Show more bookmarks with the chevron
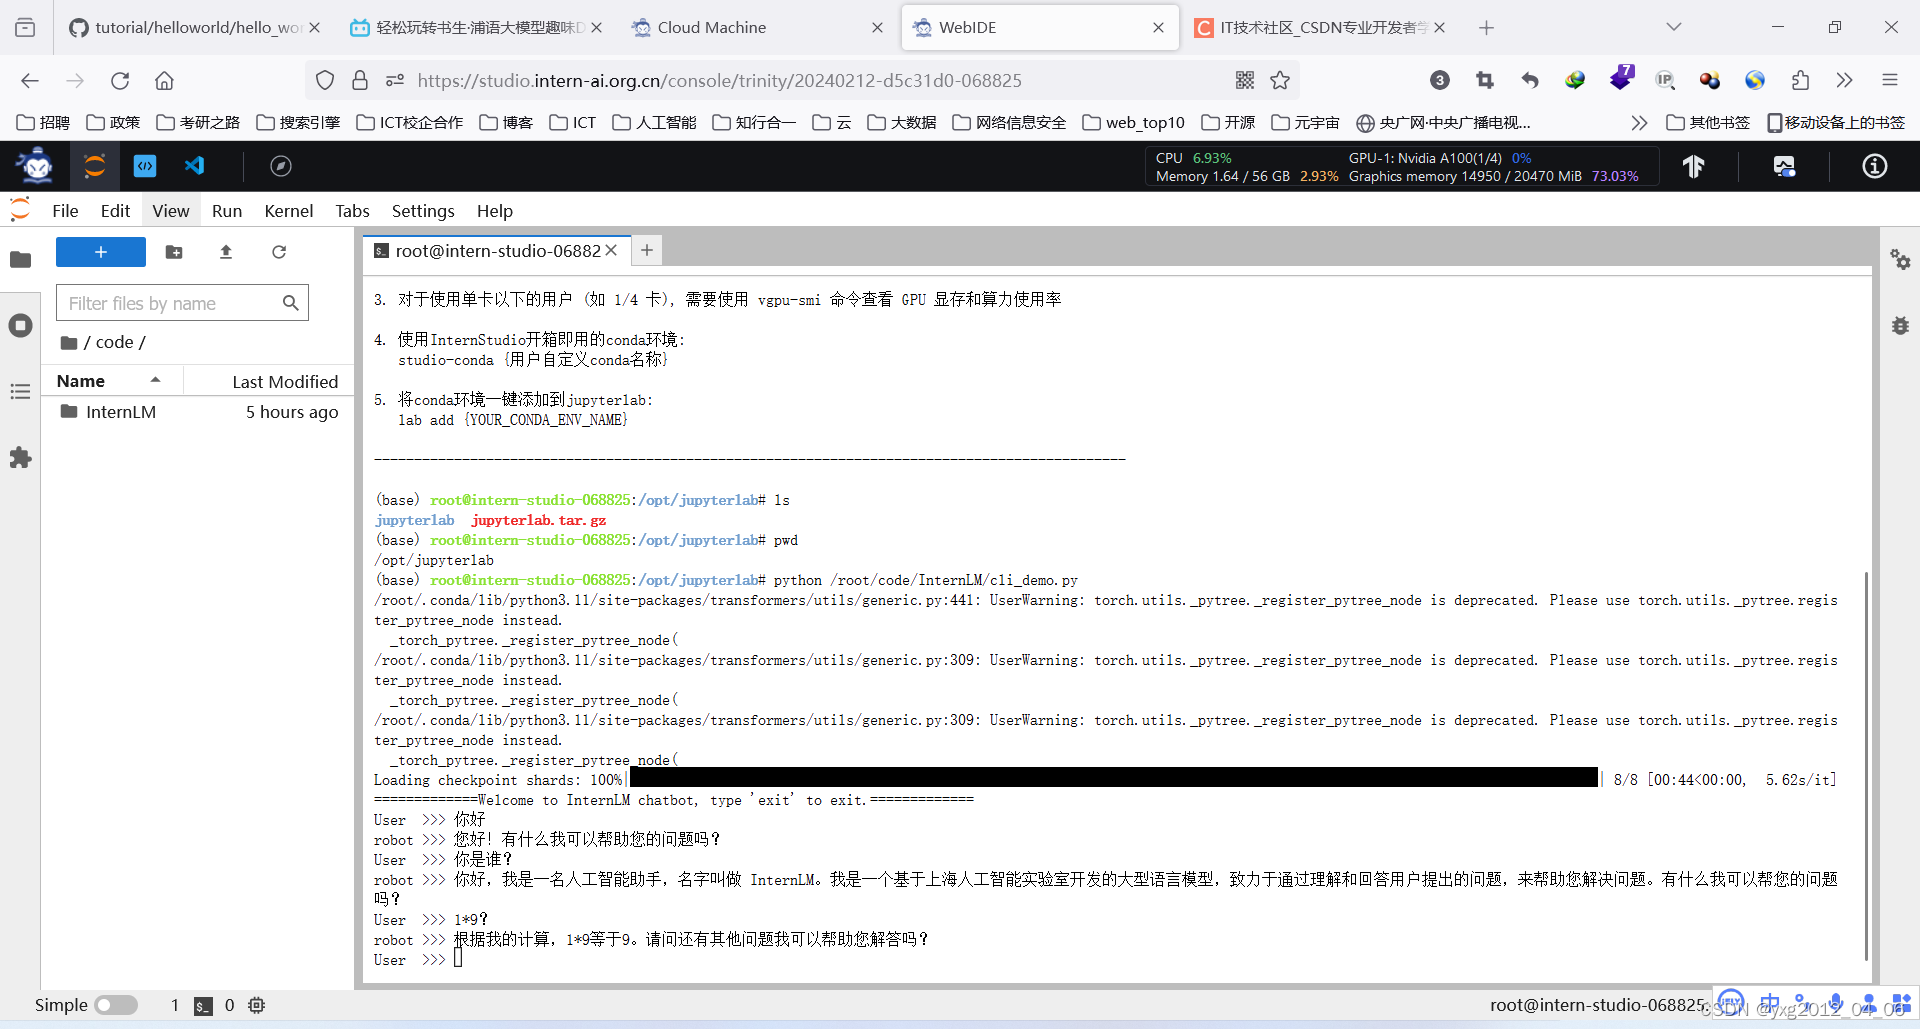This screenshot has height=1029, width=1920. 1639,123
